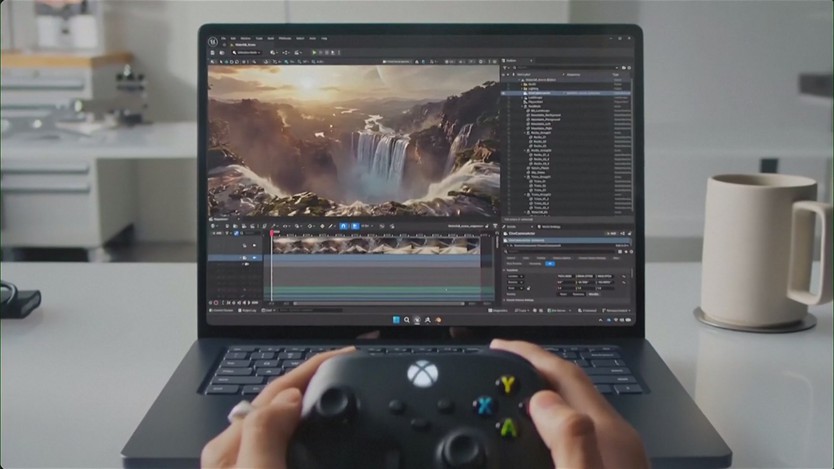Save the level with the toolbar Save icon
The image size is (834, 469).
coord(213,53)
